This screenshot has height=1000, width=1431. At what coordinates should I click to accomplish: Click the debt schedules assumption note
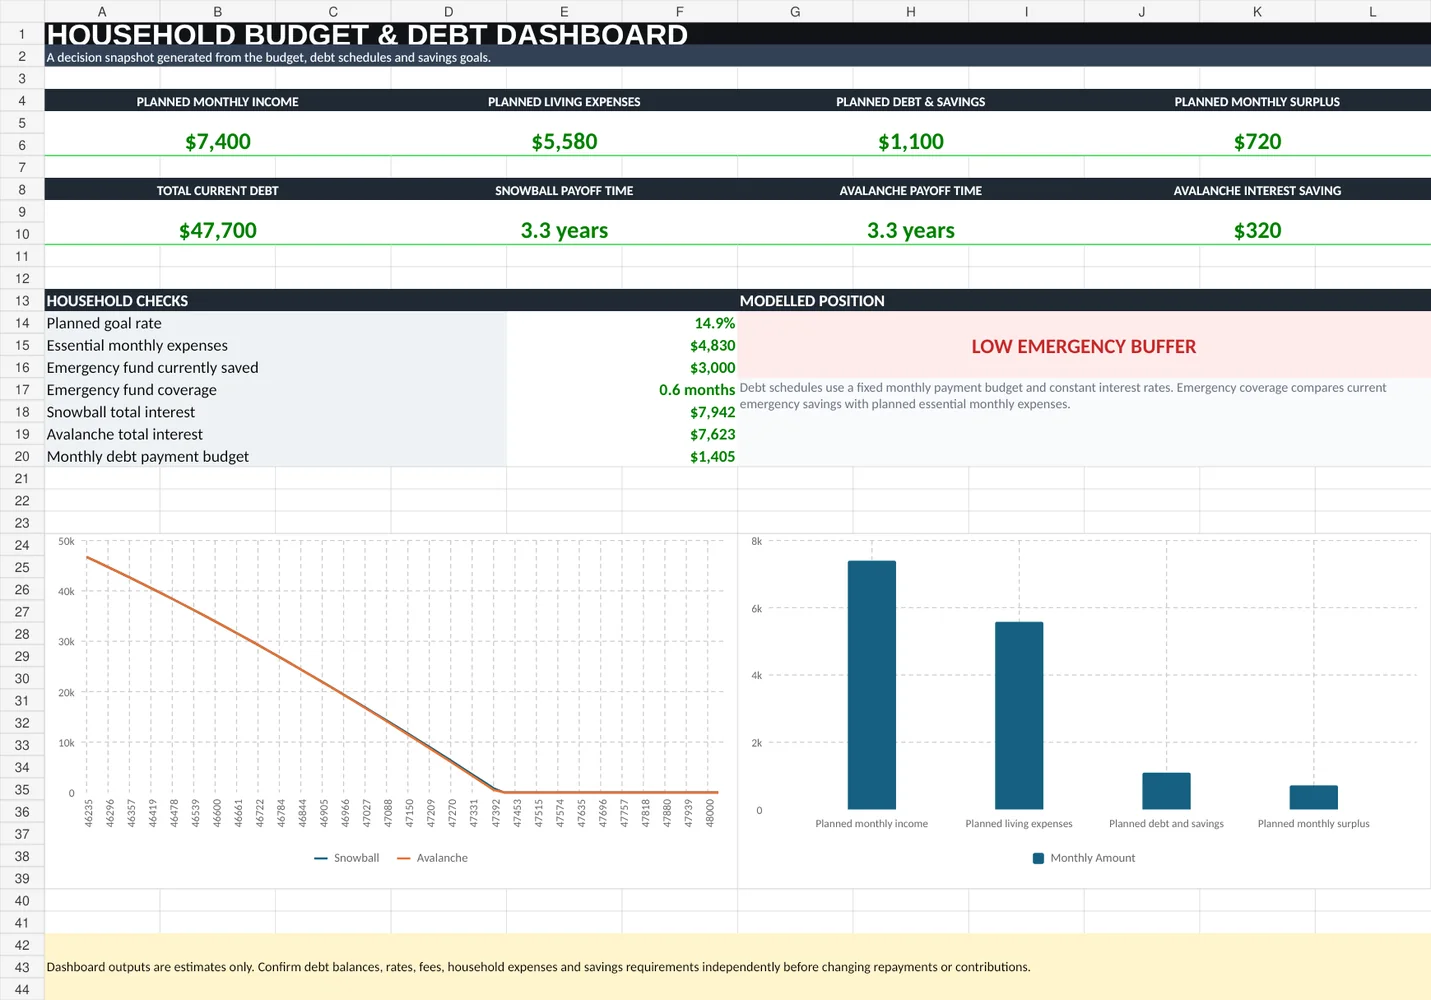point(1063,396)
